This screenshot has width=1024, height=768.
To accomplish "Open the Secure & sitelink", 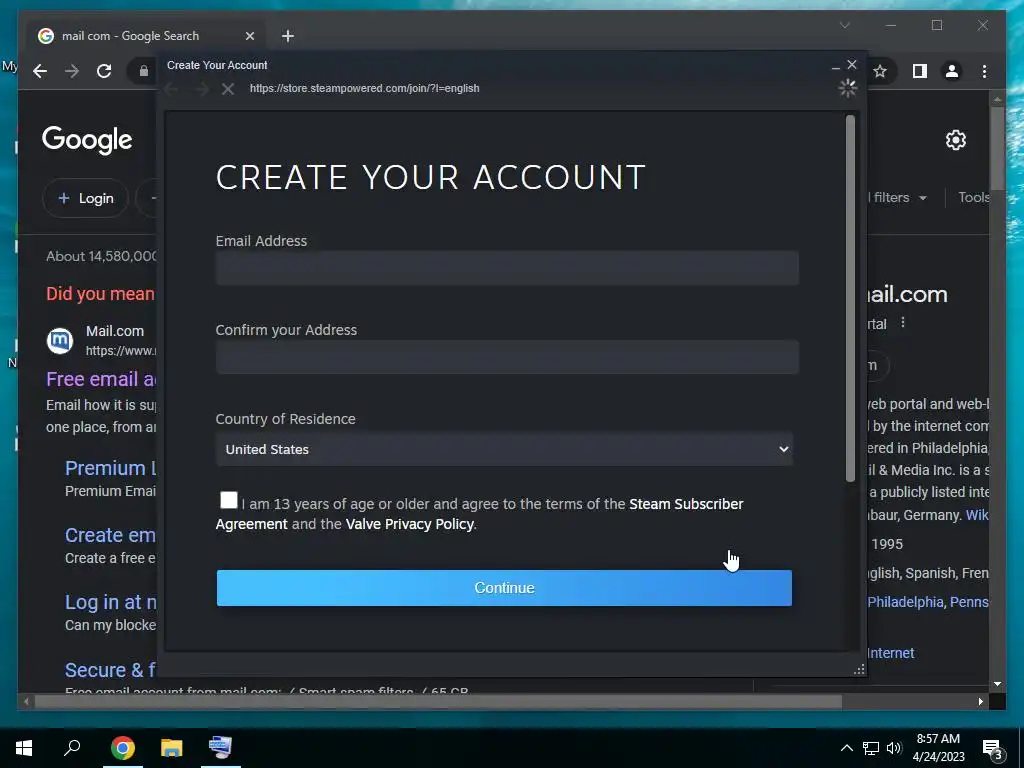I will (x=110, y=670).
